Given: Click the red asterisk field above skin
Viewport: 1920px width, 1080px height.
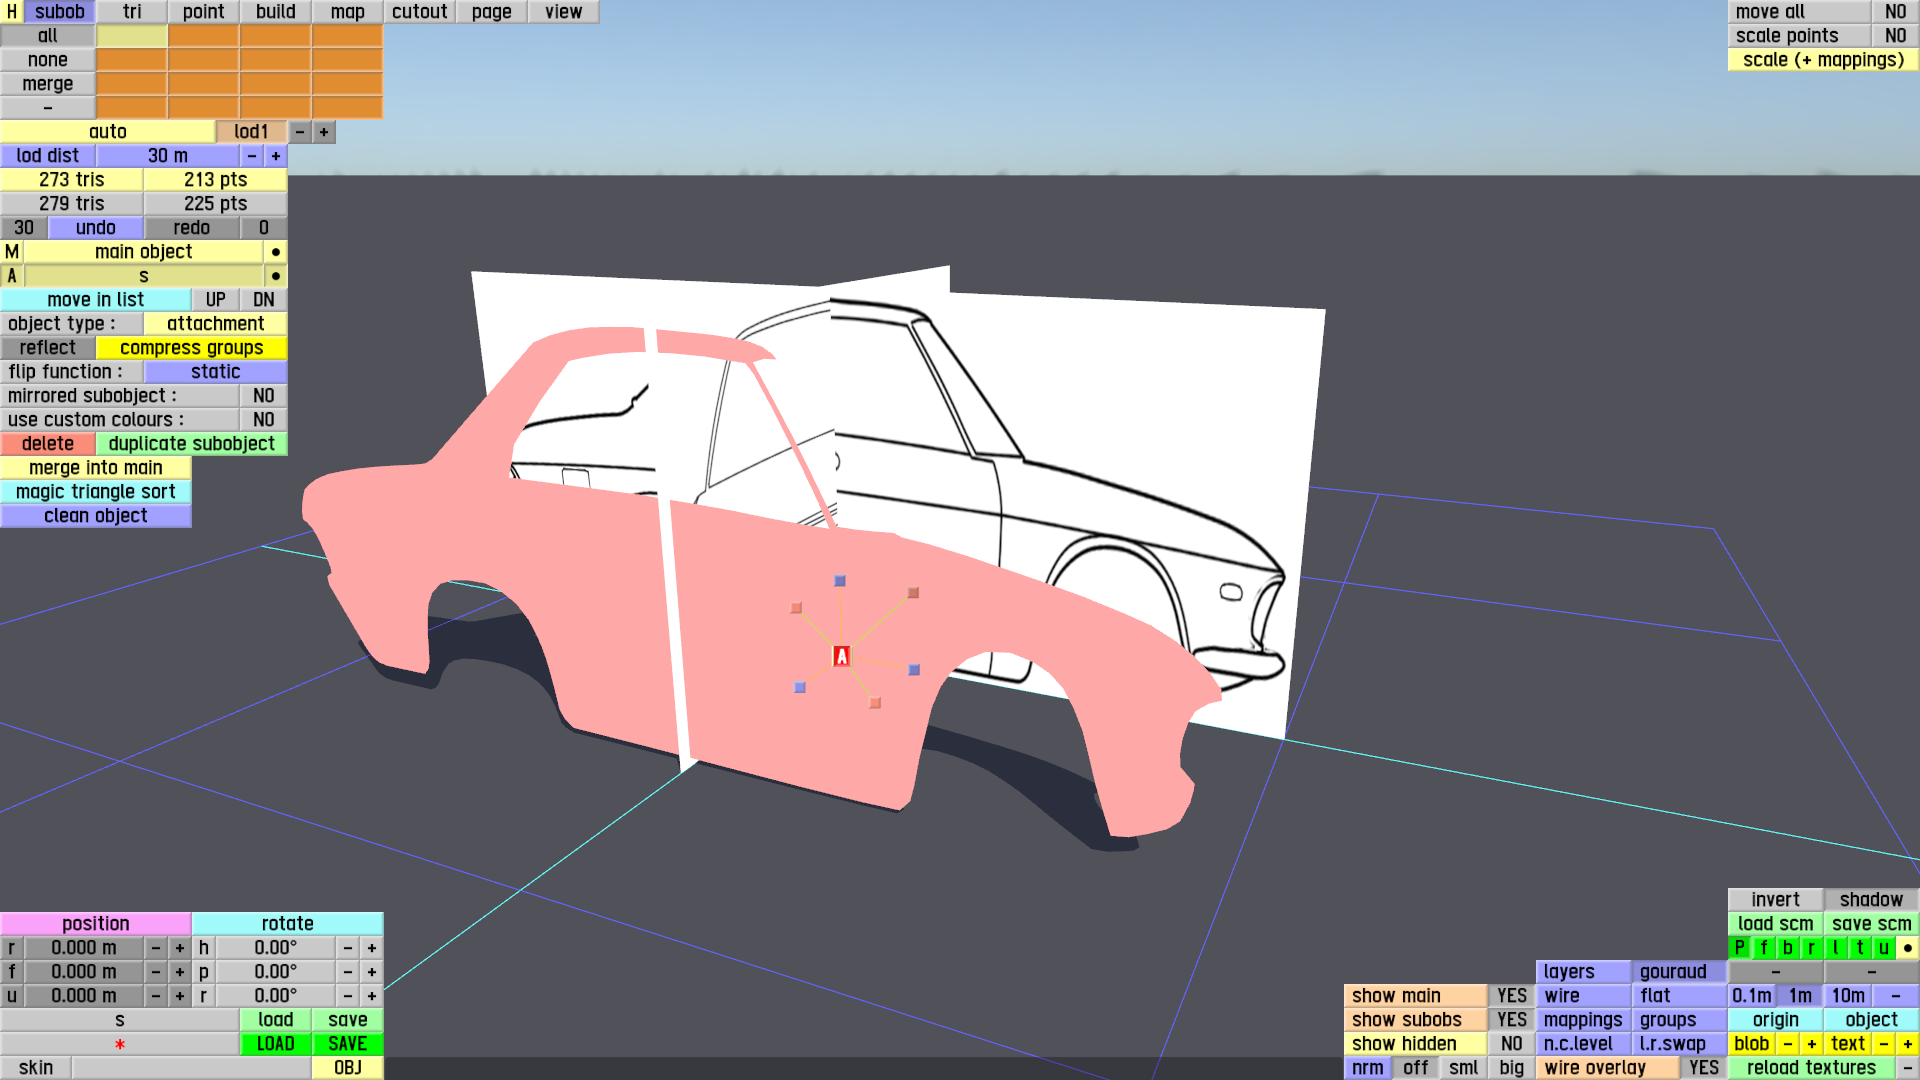Looking at the screenshot, I should 119,1044.
